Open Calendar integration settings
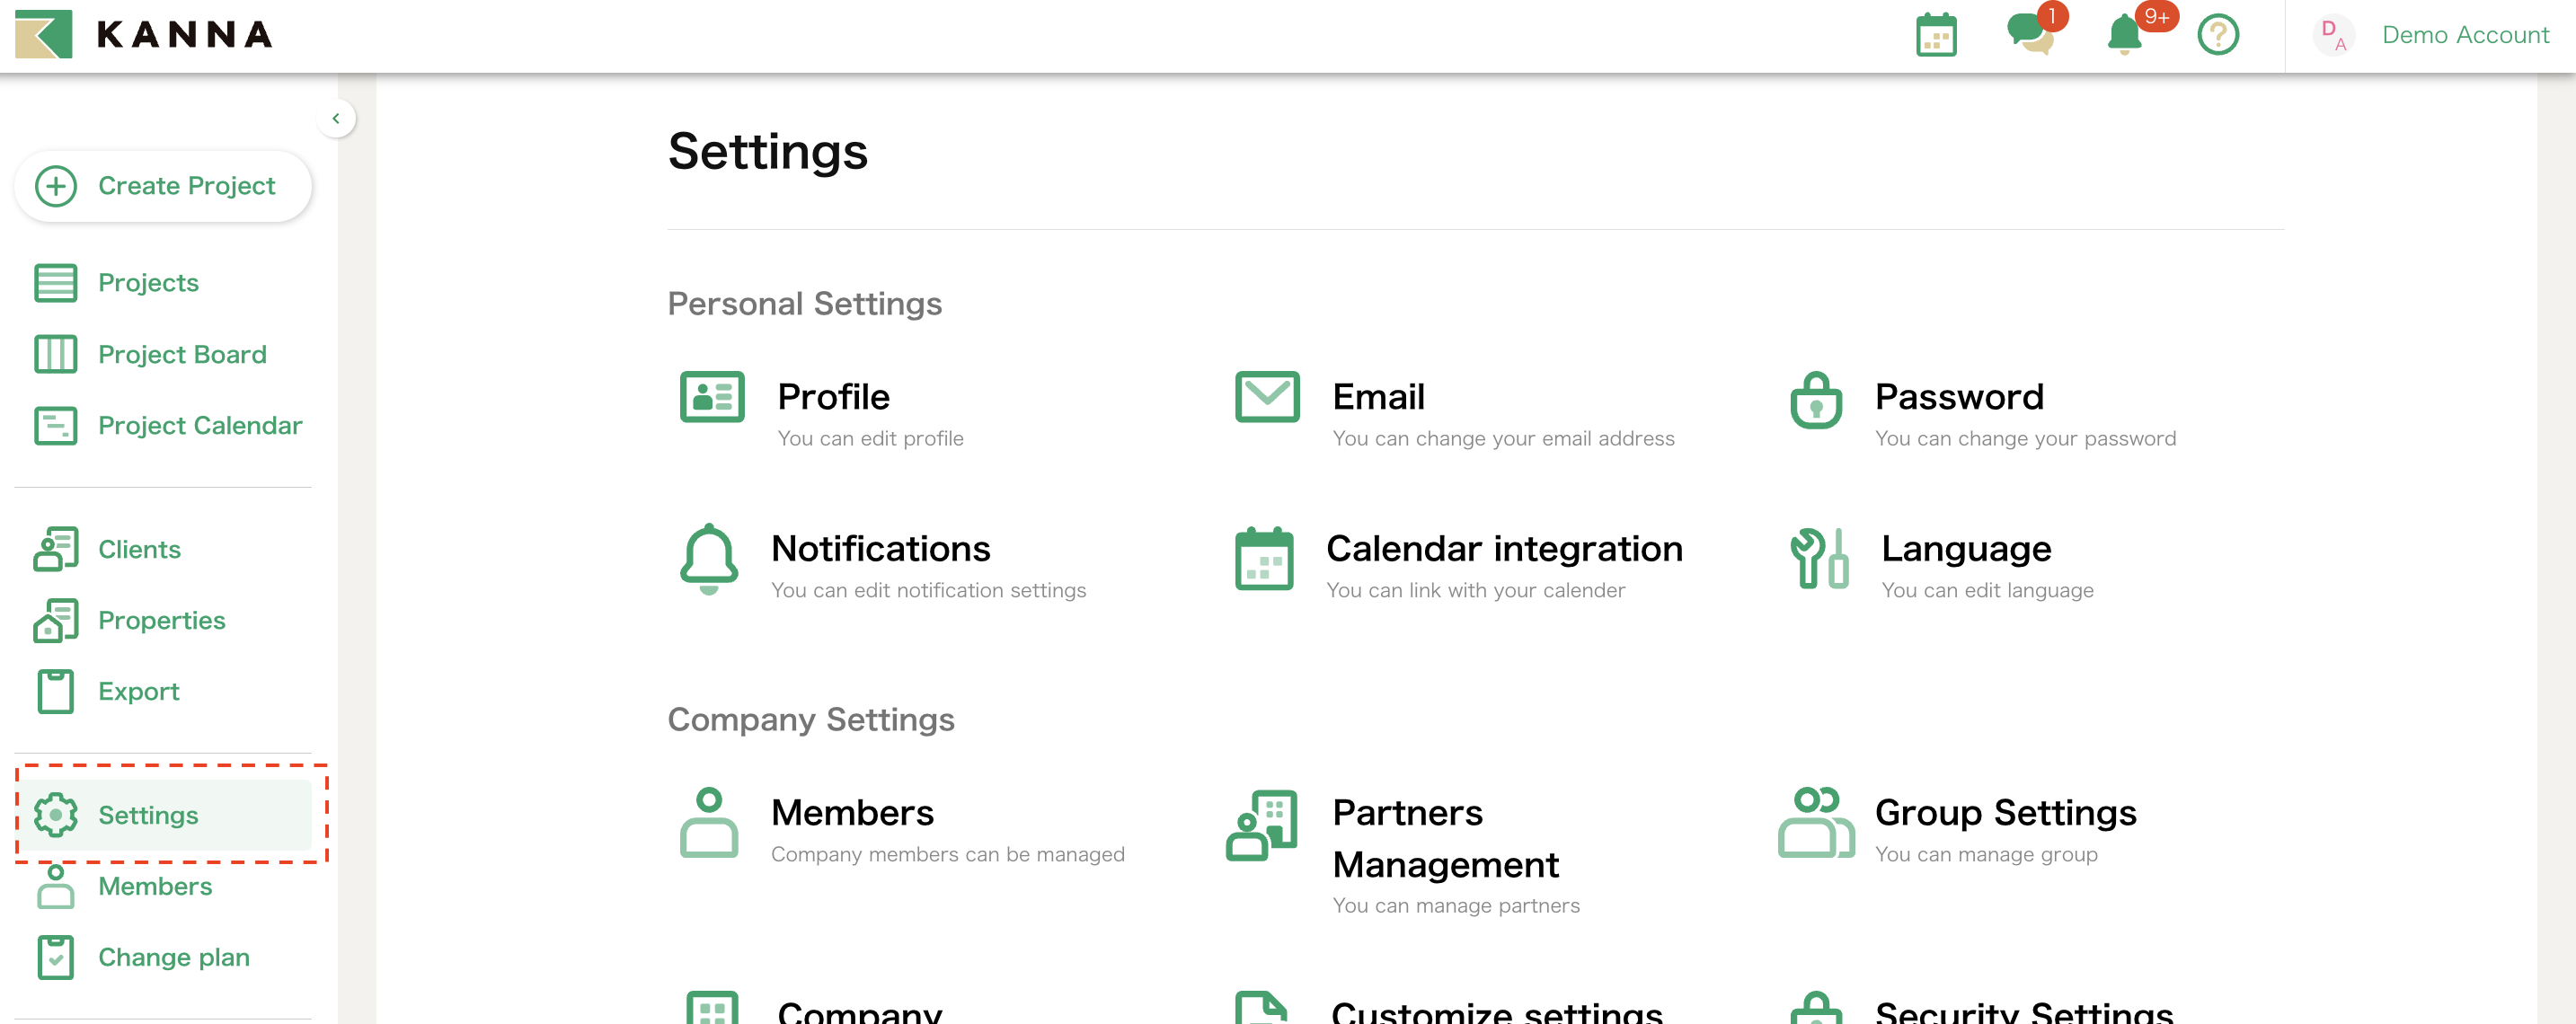The width and height of the screenshot is (2576, 1024). pyautogui.click(x=1503, y=549)
